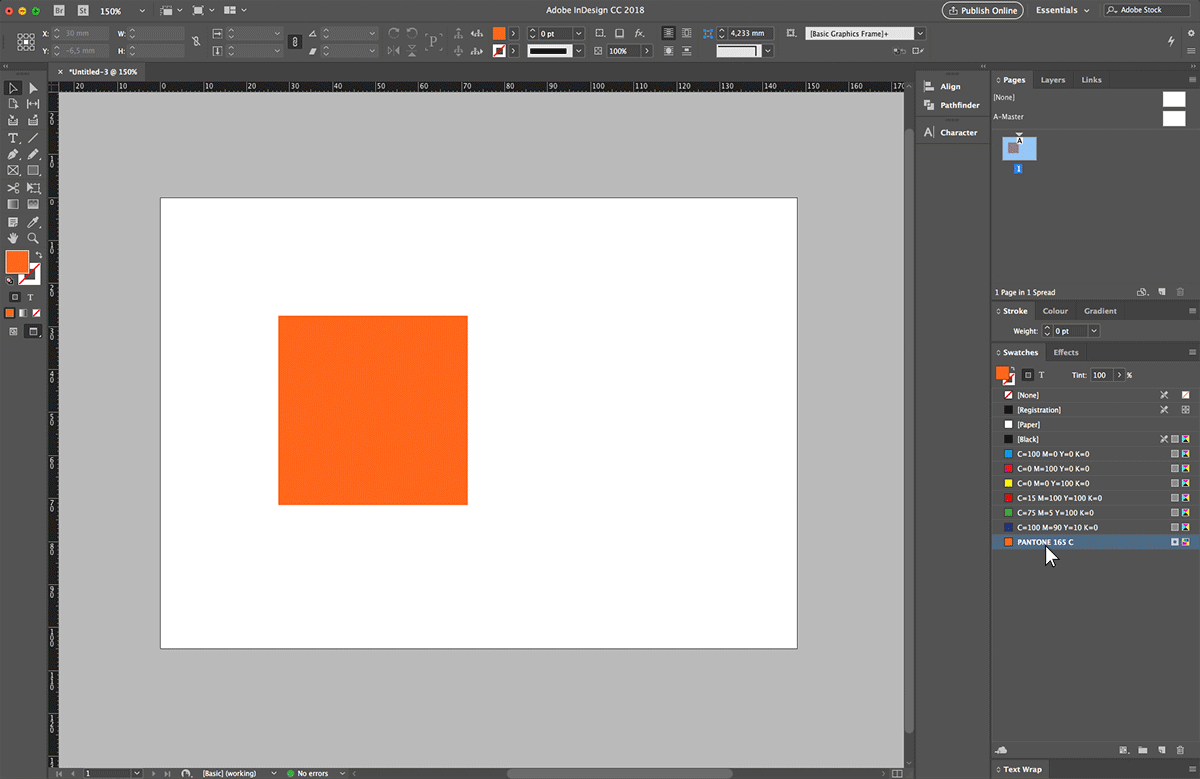This screenshot has width=1200, height=779.
Task: Open the Pathfinder panel
Action: click(x=959, y=105)
